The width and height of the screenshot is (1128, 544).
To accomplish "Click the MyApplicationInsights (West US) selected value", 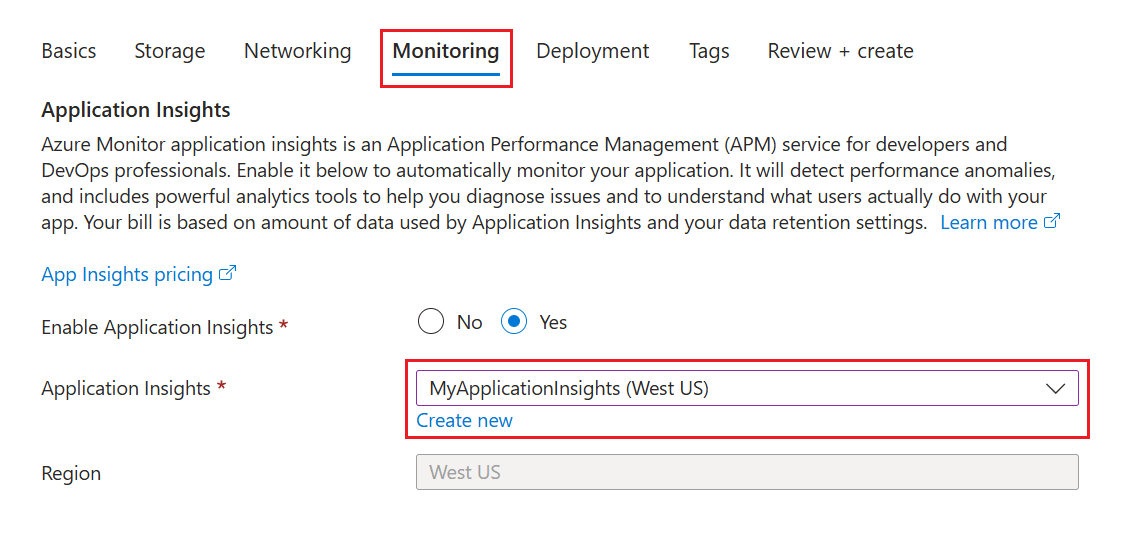I will pos(569,389).
